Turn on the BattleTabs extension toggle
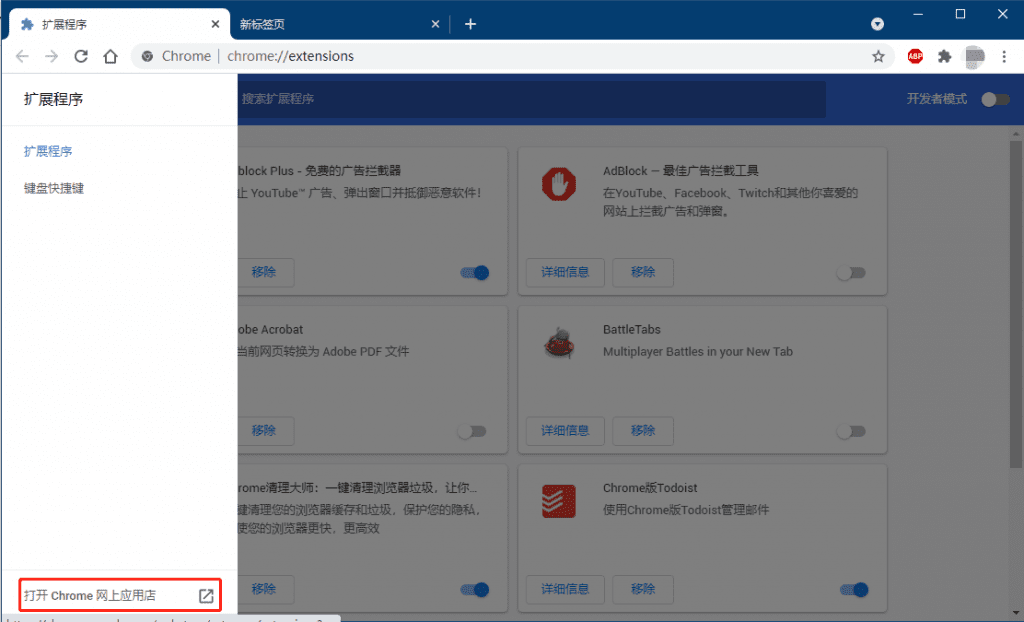This screenshot has width=1024, height=622. tap(851, 431)
